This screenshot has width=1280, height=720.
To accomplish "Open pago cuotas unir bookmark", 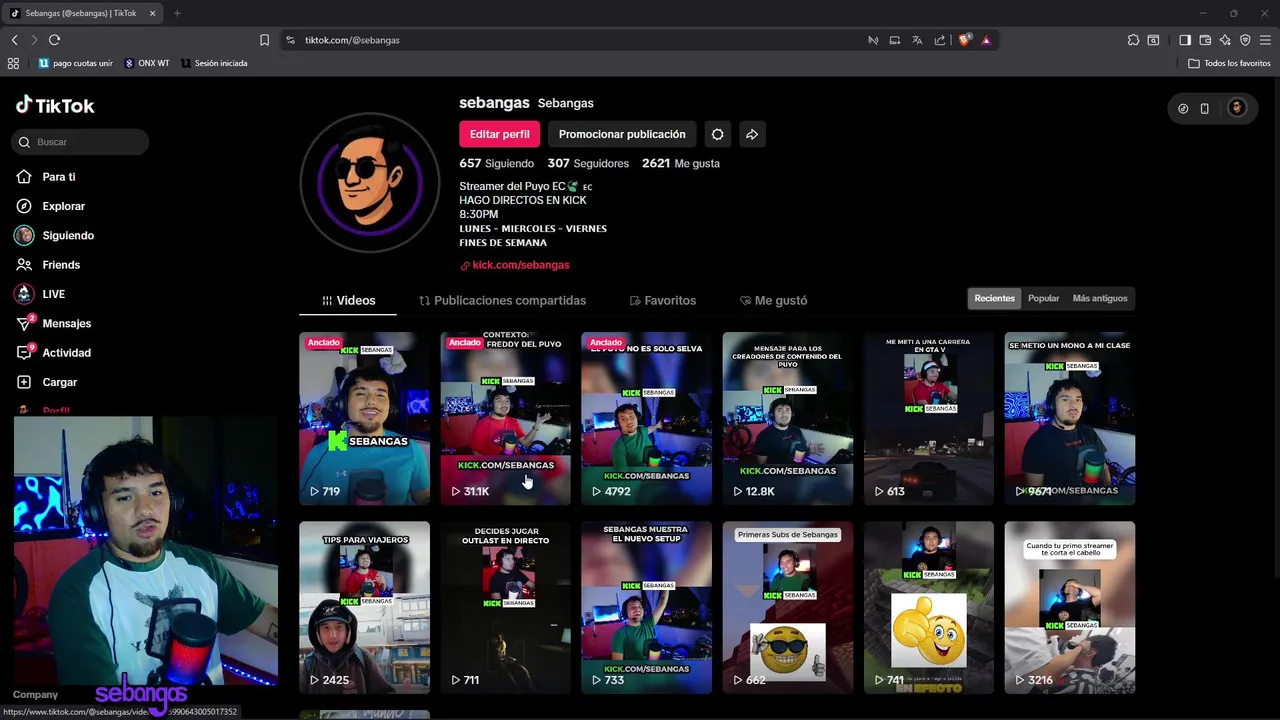I will tap(76, 63).
